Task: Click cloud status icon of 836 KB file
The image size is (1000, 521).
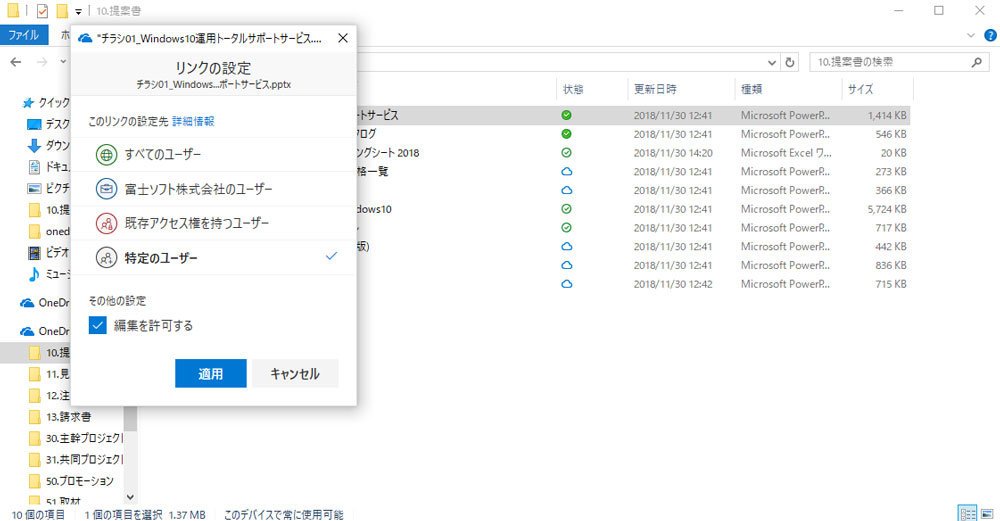Action: (566, 265)
